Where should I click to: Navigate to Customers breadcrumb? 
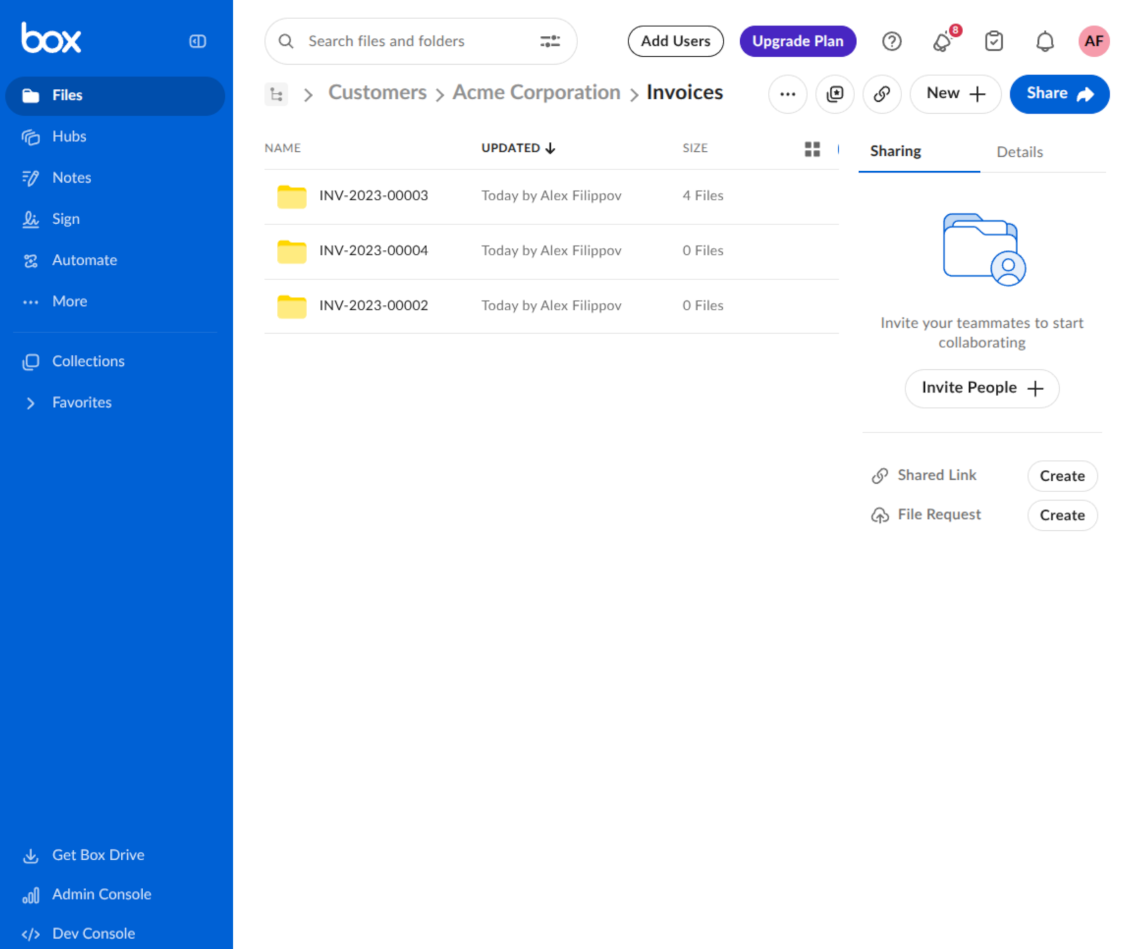click(x=378, y=92)
